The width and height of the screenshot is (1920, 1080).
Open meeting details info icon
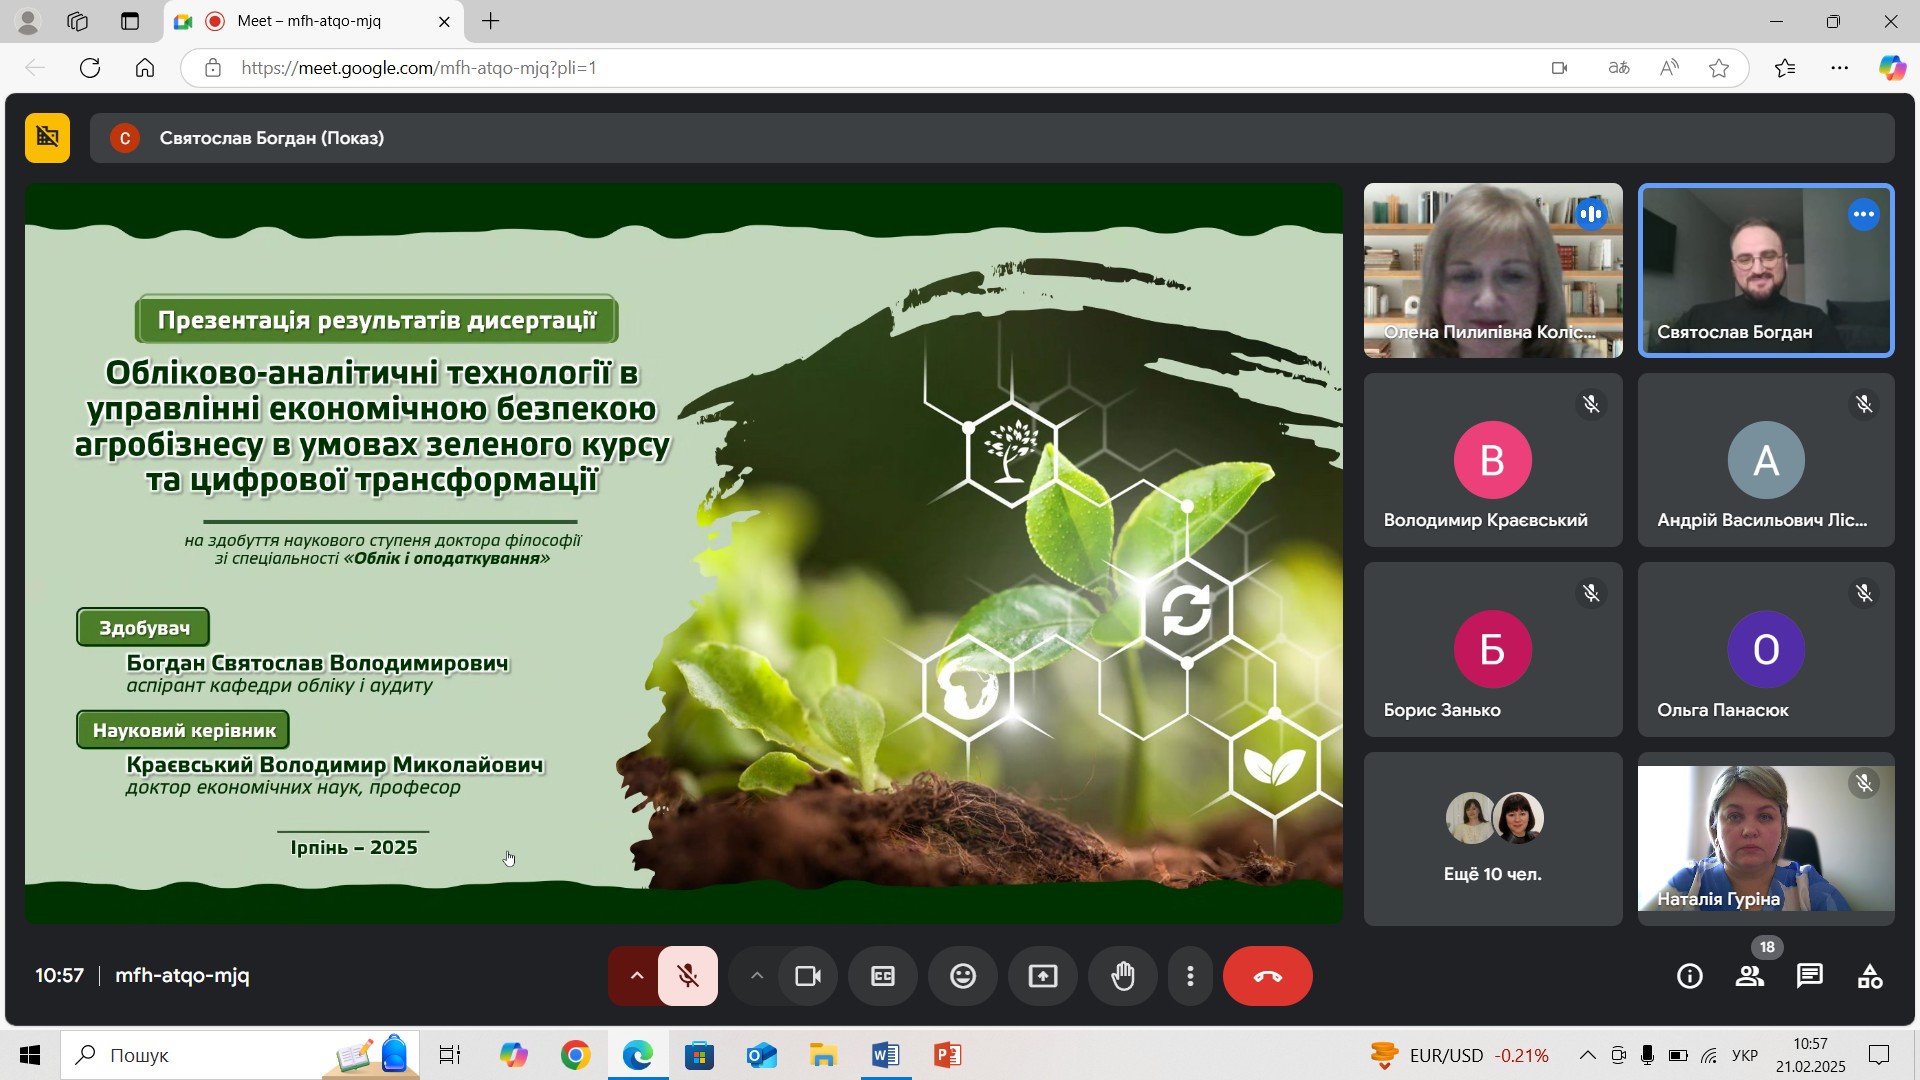1690,976
